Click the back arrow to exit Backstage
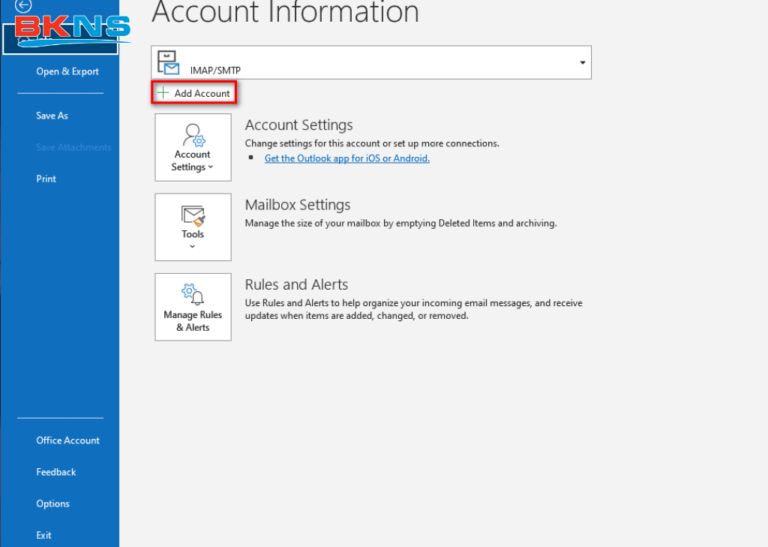 [x=24, y=6]
